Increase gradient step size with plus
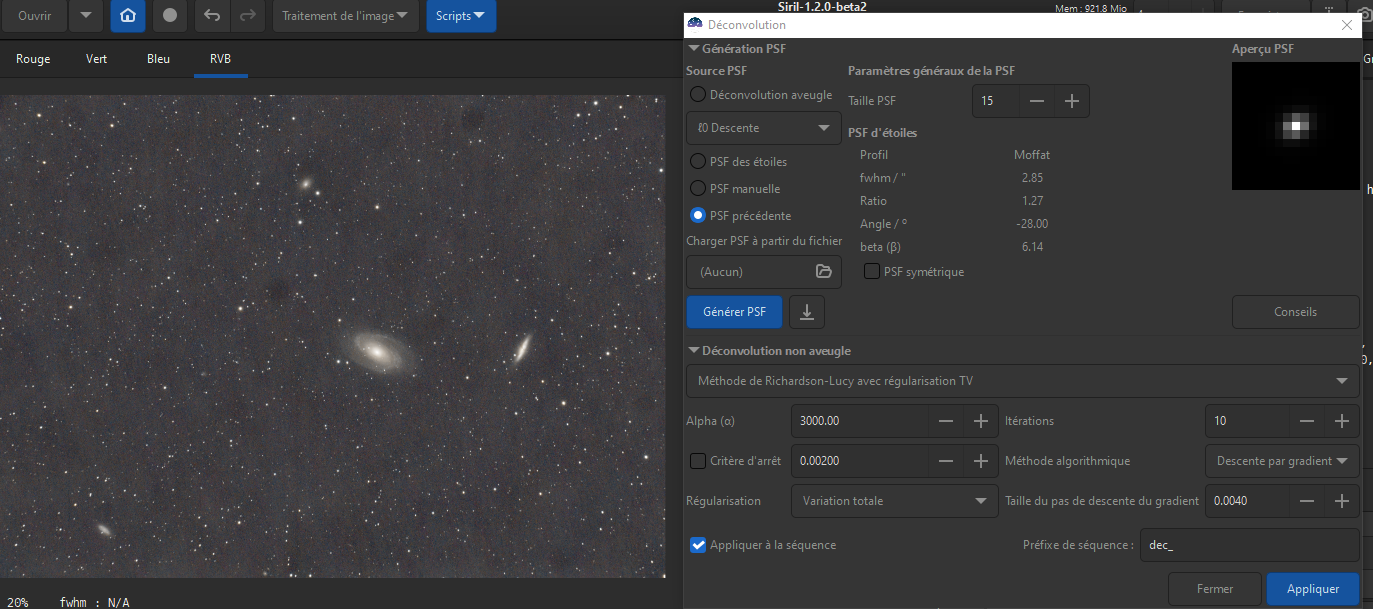This screenshot has width=1373, height=609. 1342,501
